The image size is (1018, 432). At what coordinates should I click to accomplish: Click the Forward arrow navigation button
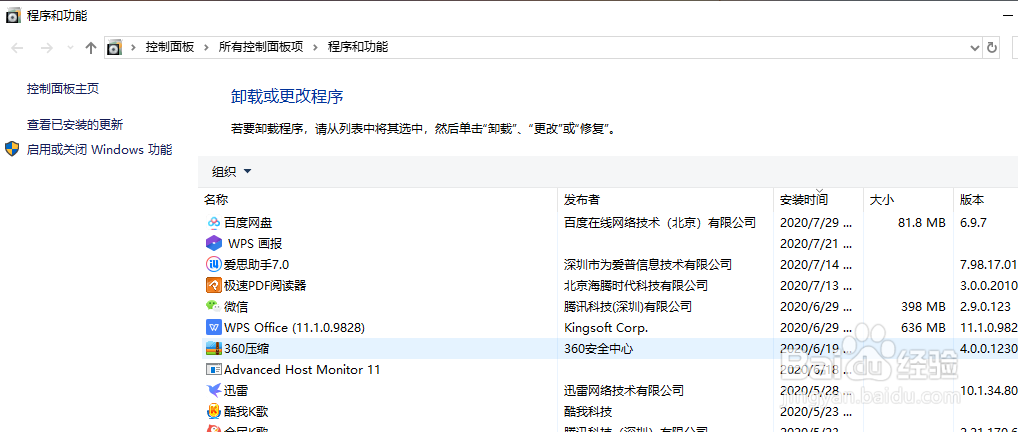[x=46, y=47]
